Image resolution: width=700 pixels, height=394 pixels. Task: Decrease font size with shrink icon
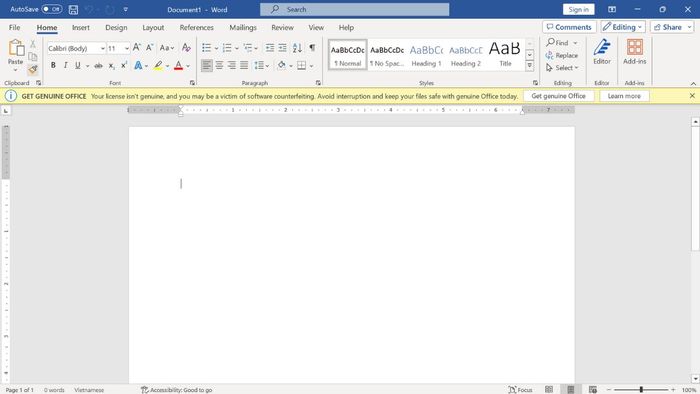click(150, 47)
